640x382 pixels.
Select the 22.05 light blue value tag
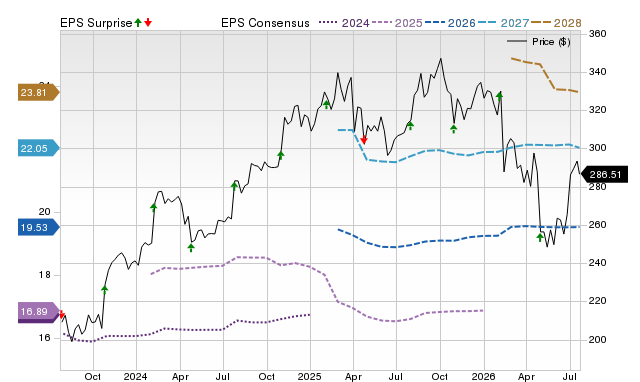[x=39, y=148]
